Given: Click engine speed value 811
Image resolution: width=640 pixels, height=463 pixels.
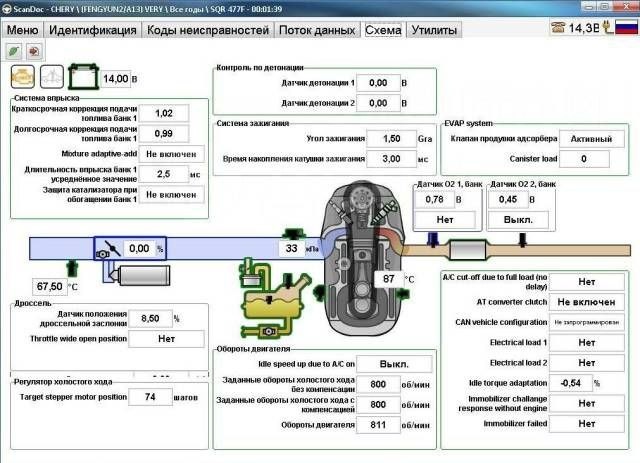Looking at the screenshot, I should click(x=378, y=425).
